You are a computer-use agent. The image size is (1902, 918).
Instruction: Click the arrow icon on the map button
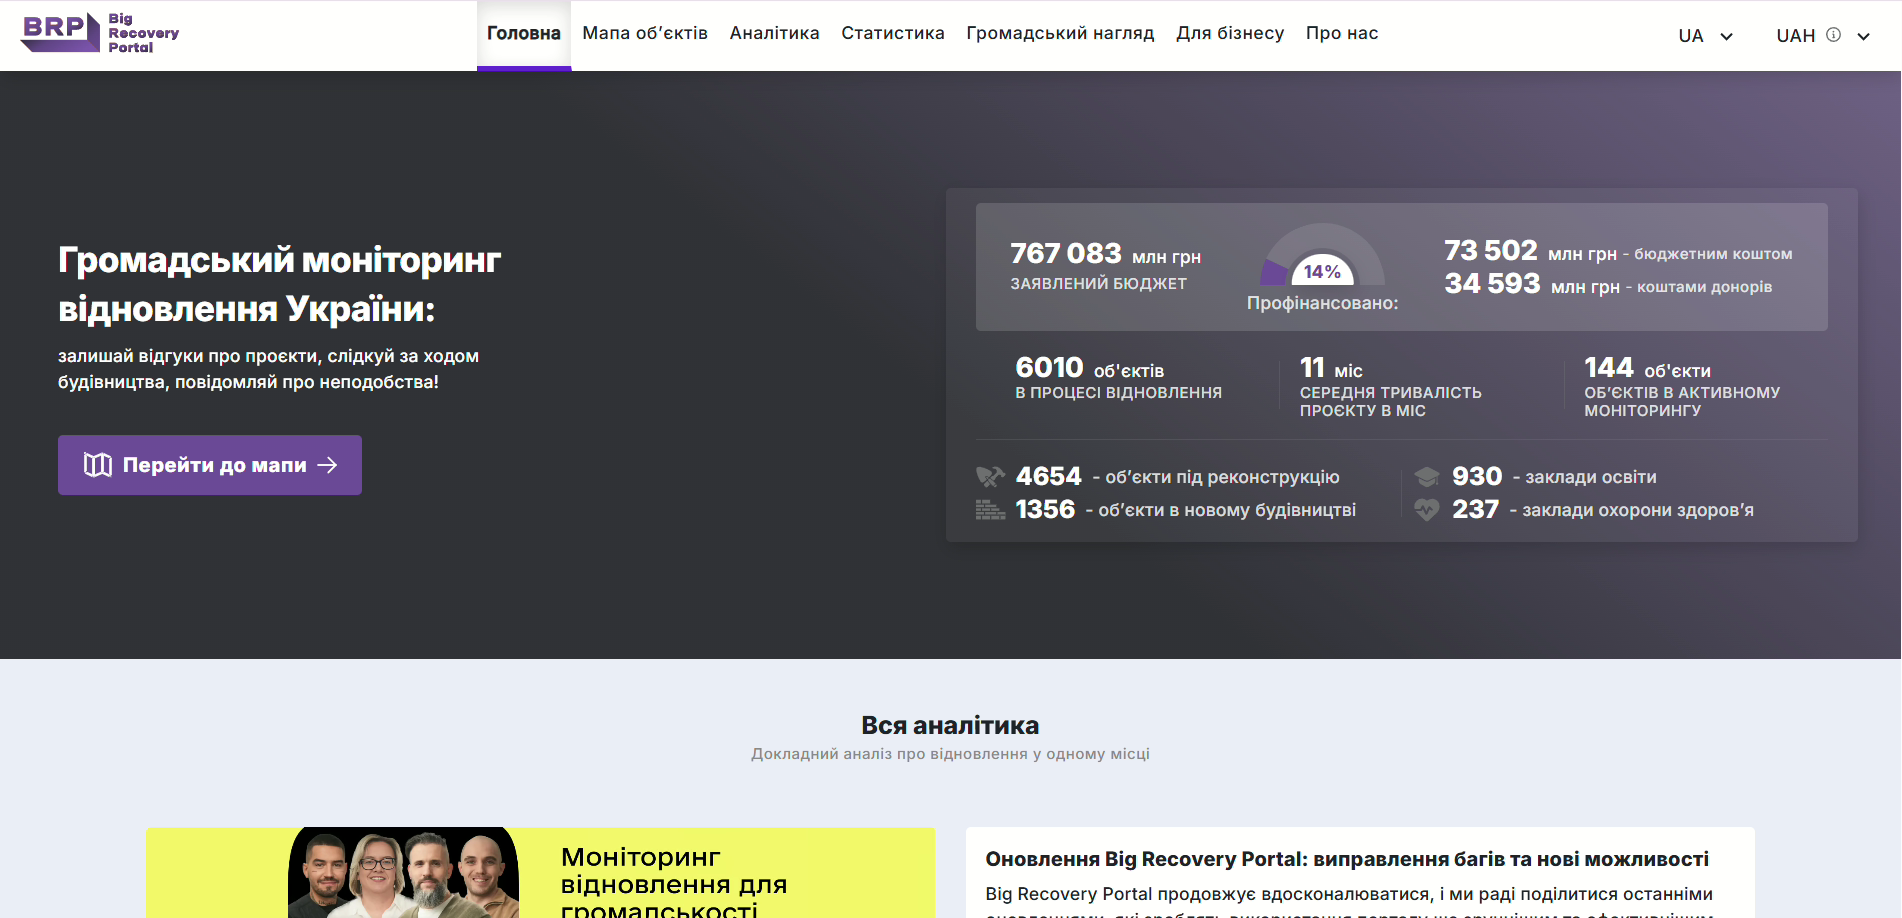click(x=327, y=465)
